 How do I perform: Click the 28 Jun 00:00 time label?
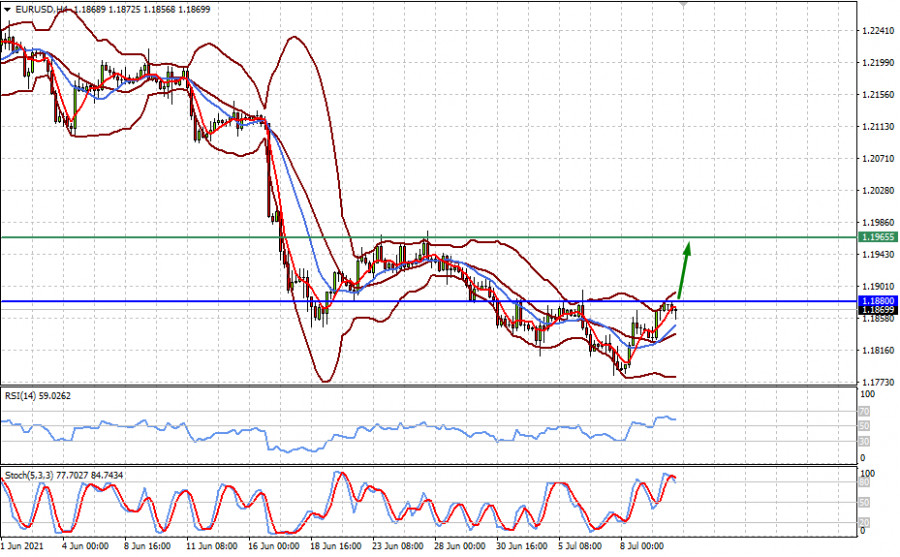[x=457, y=547]
